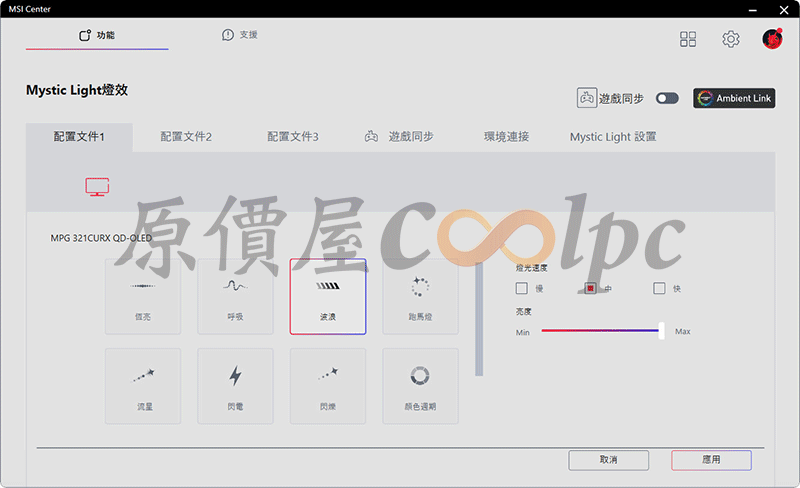Check the slow (慢) light speed box

(x=521, y=288)
